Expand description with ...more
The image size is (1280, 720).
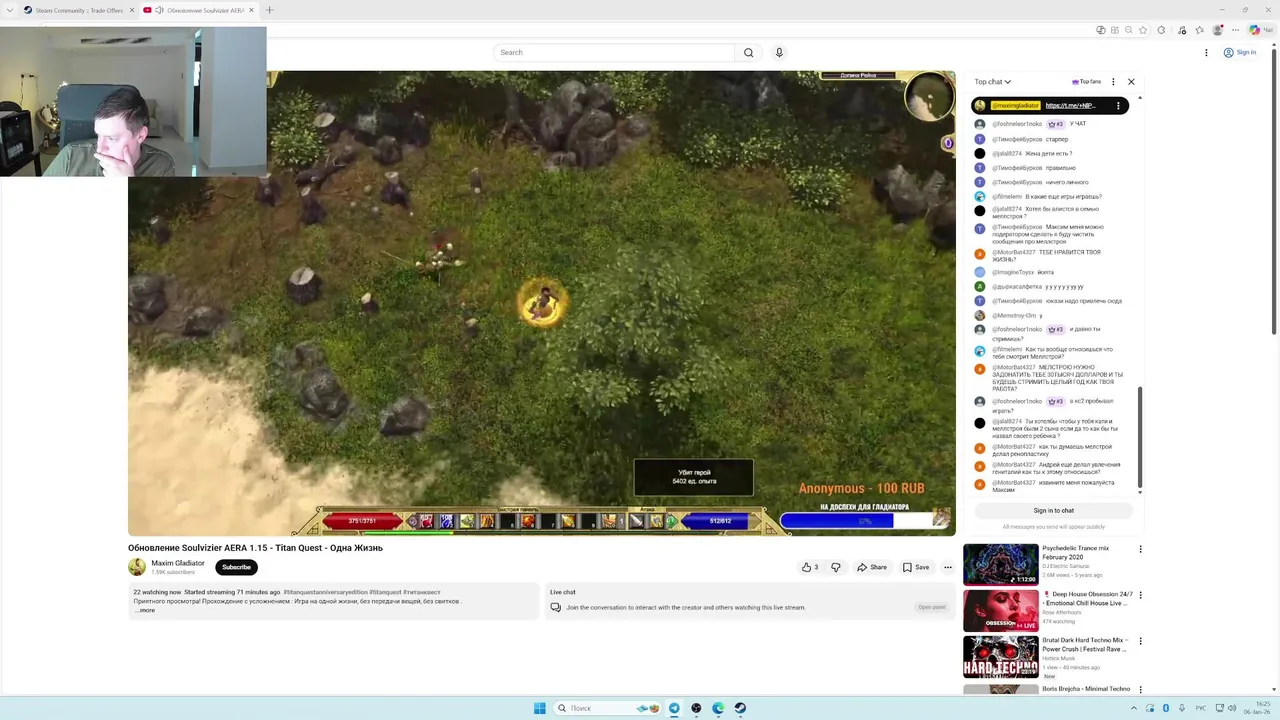(145, 610)
